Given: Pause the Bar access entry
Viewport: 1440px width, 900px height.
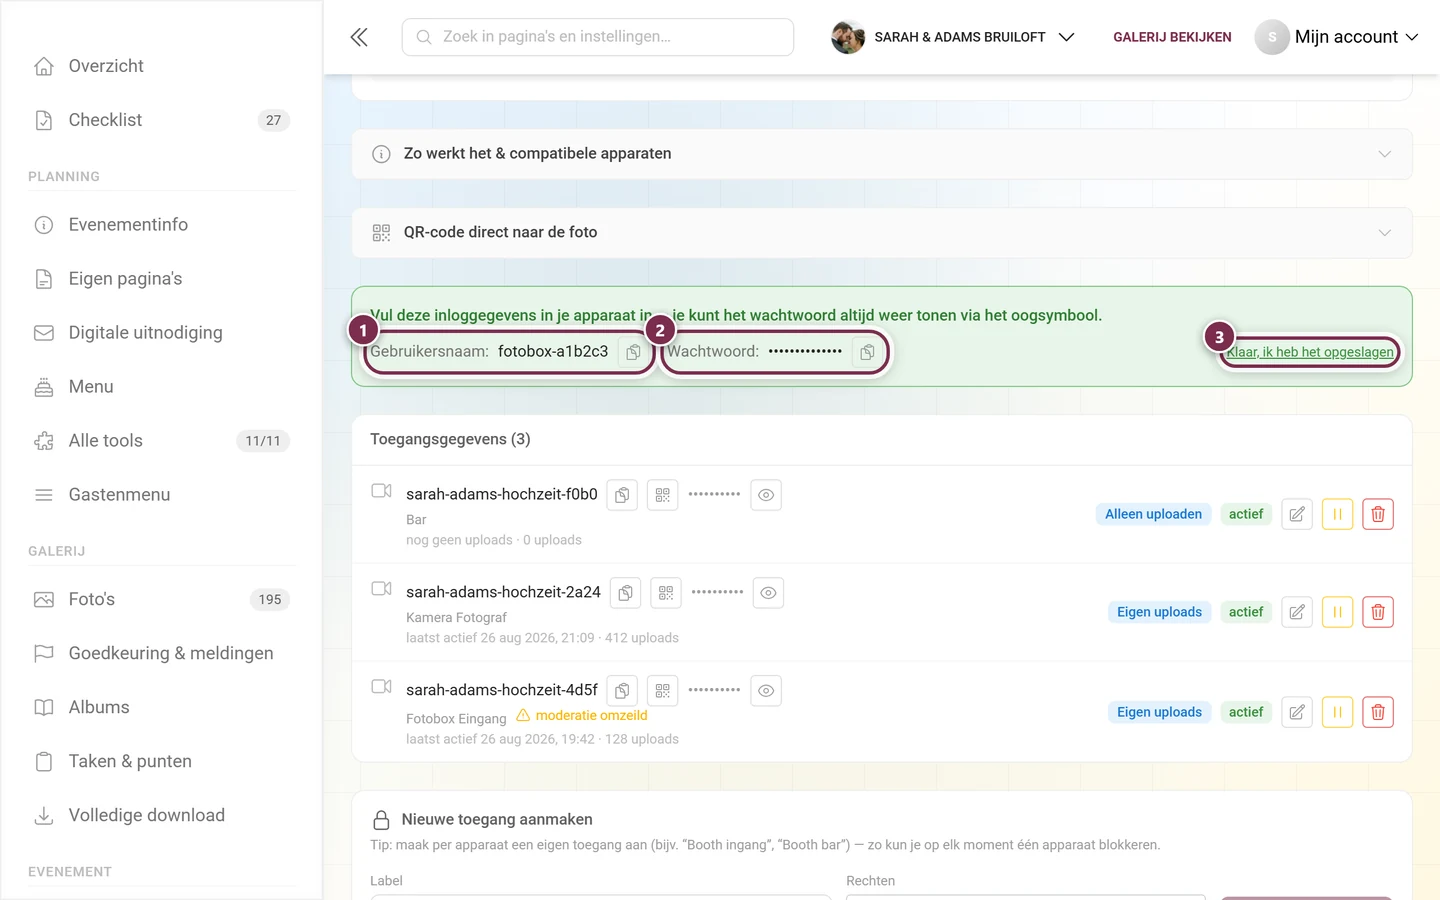Looking at the screenshot, I should tap(1337, 514).
